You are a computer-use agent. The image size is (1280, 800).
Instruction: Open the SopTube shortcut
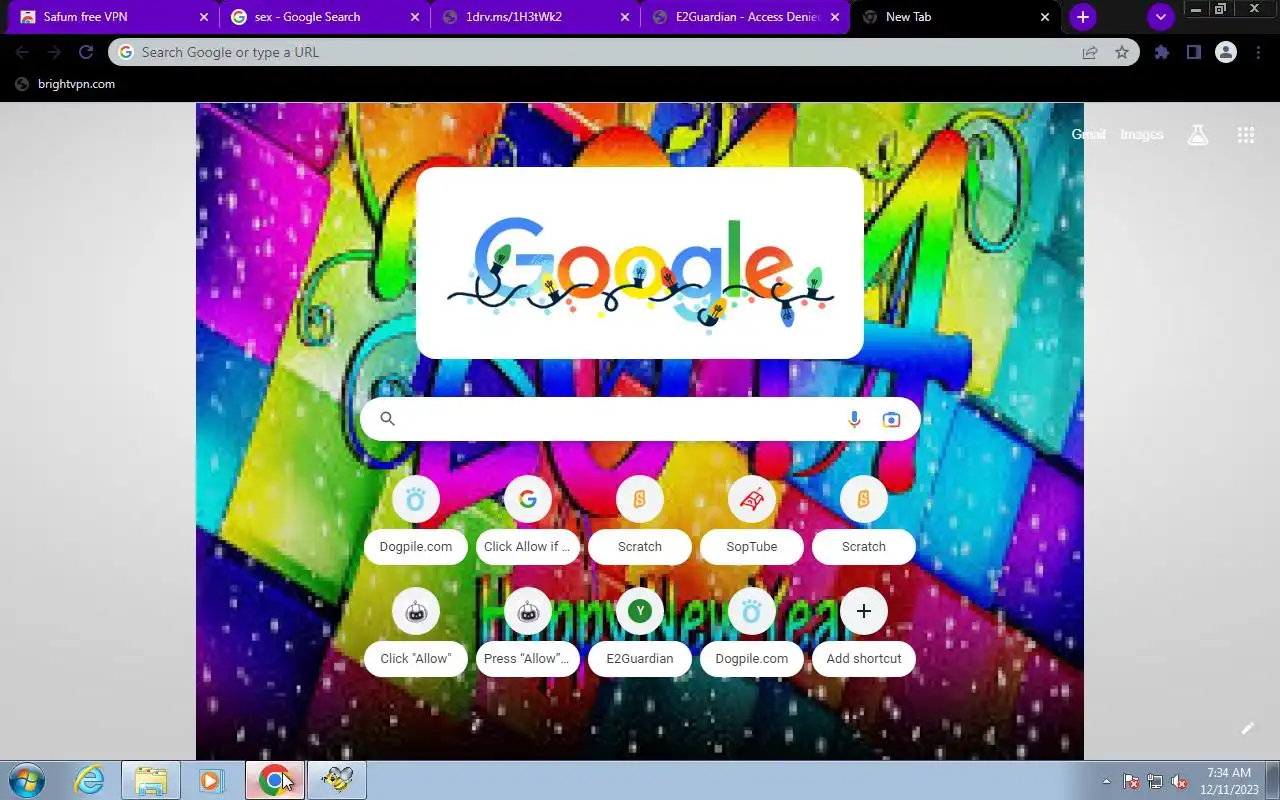tap(752, 521)
